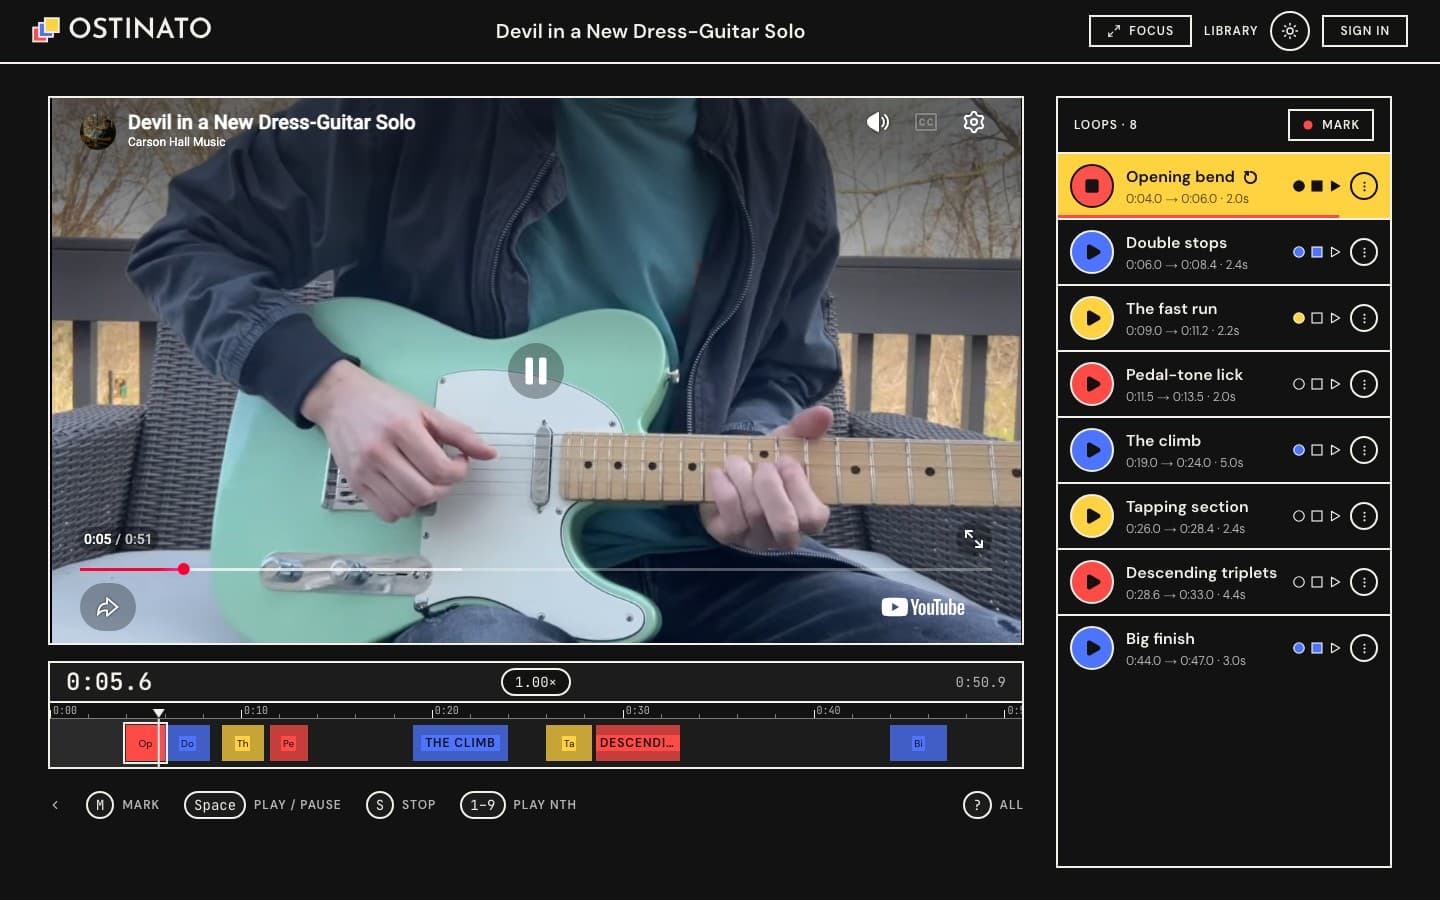Toggle square marker on The climb row

coord(1317,450)
